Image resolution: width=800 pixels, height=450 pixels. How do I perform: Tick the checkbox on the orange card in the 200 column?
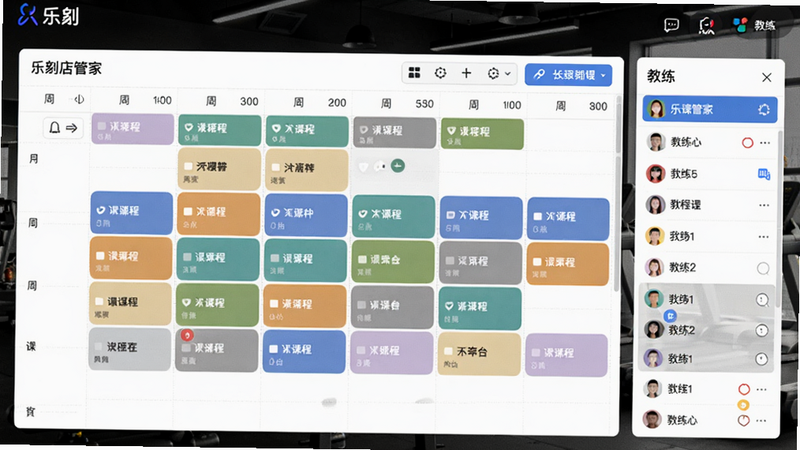pos(274,304)
